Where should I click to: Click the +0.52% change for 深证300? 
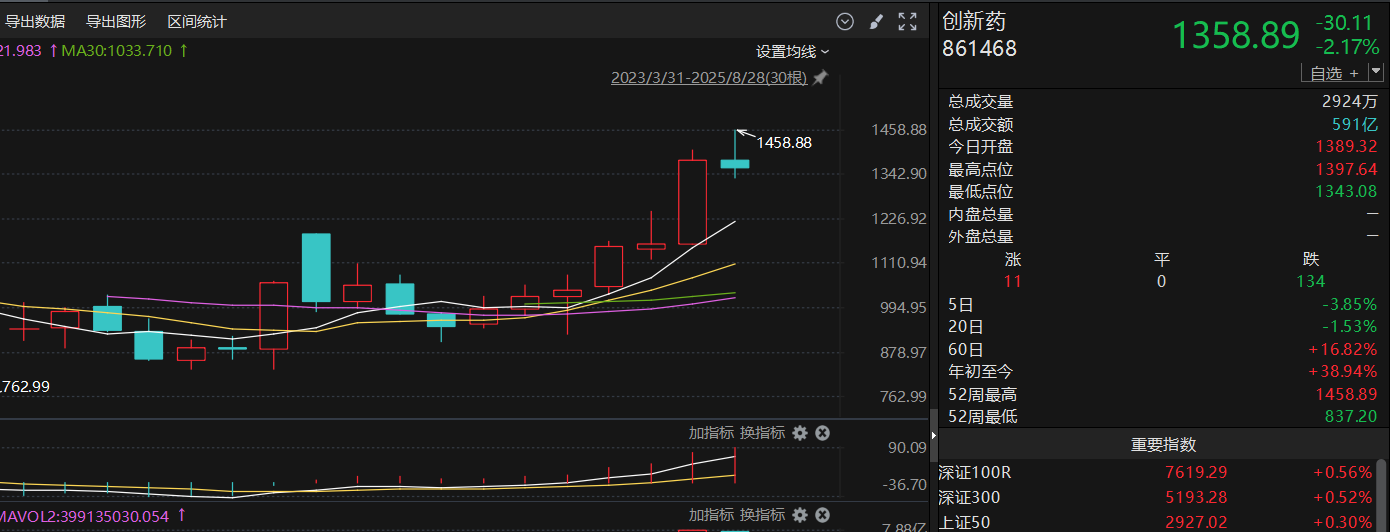coord(1343,497)
